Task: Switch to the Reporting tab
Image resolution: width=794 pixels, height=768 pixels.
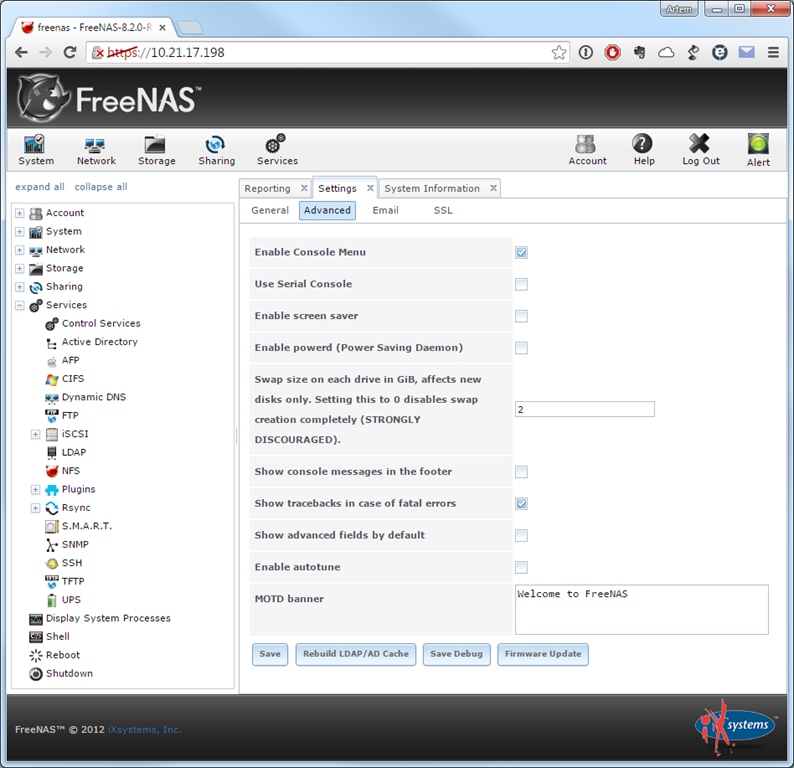Action: pyautogui.click(x=267, y=188)
